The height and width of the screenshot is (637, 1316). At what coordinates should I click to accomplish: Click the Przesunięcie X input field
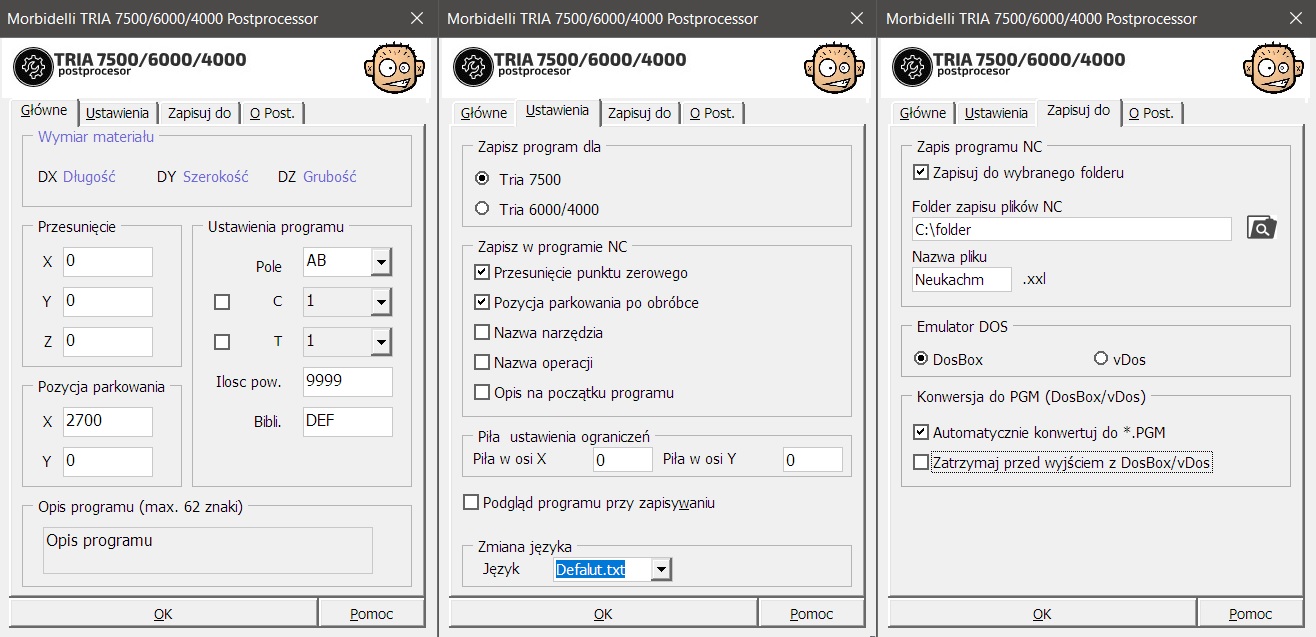tap(108, 262)
